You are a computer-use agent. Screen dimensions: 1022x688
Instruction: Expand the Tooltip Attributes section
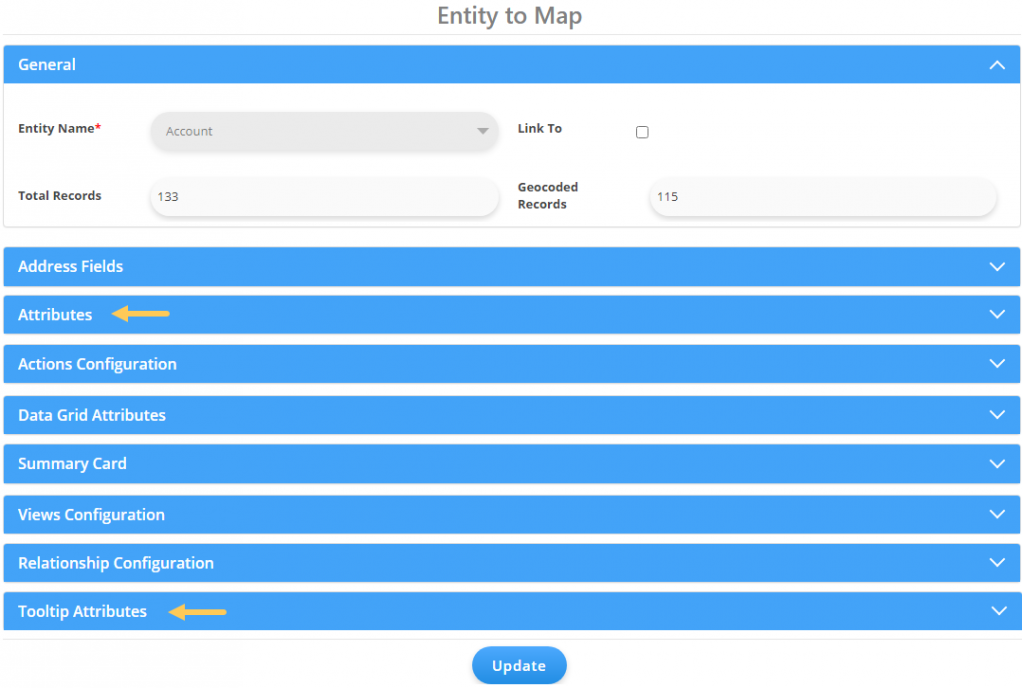tap(997, 611)
